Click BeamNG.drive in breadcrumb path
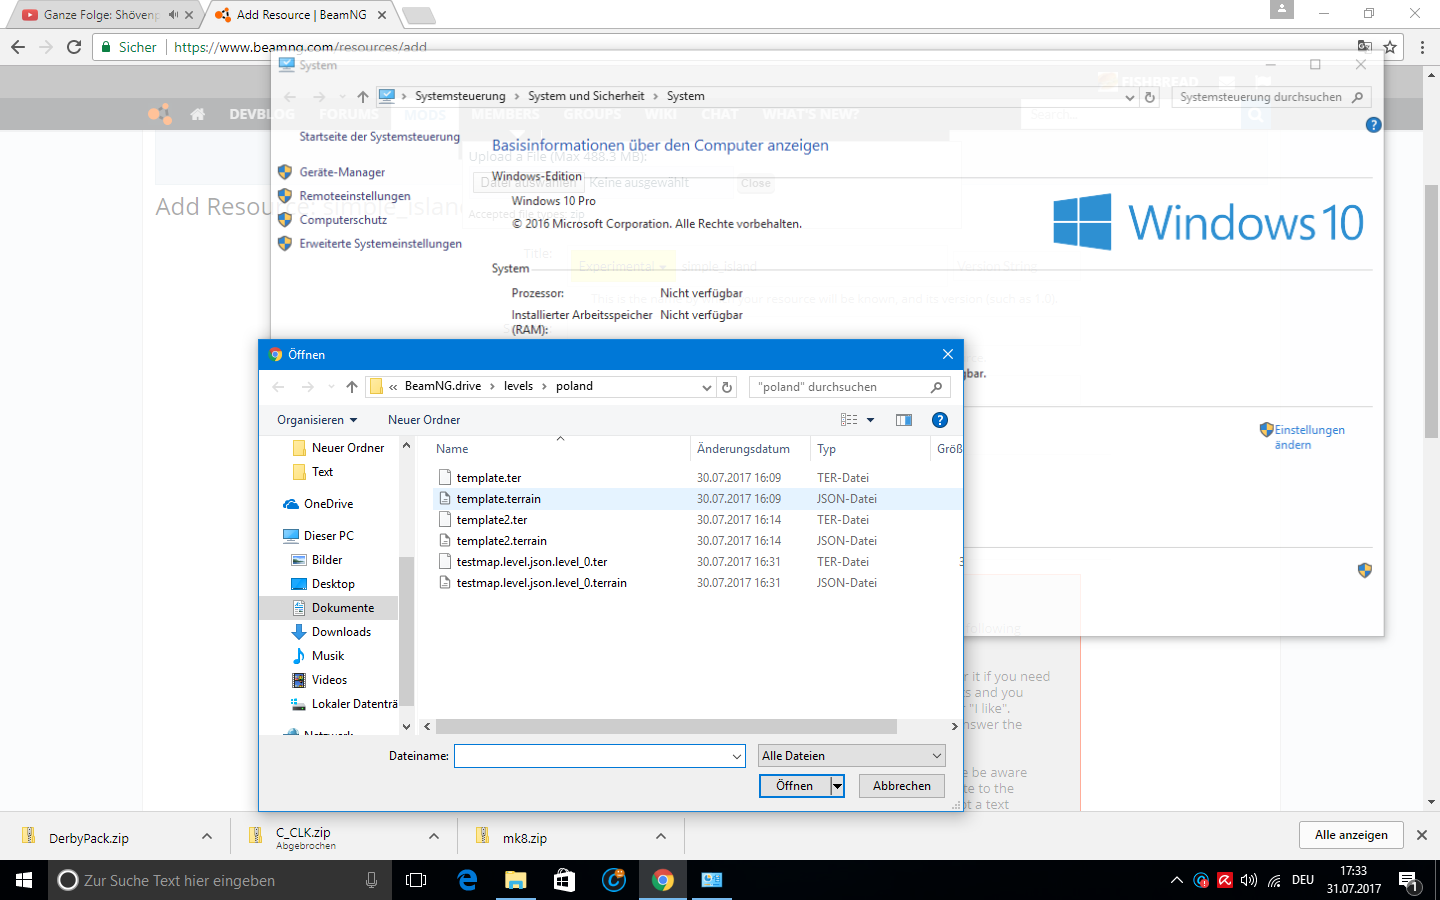This screenshot has width=1440, height=900. [x=443, y=386]
